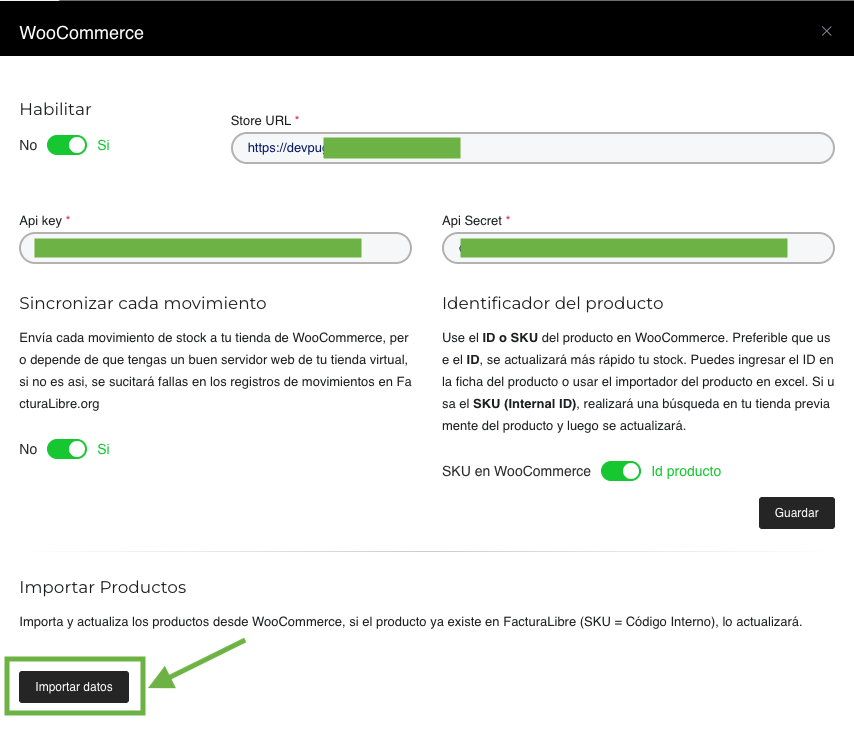Click the Api key label

(41, 221)
